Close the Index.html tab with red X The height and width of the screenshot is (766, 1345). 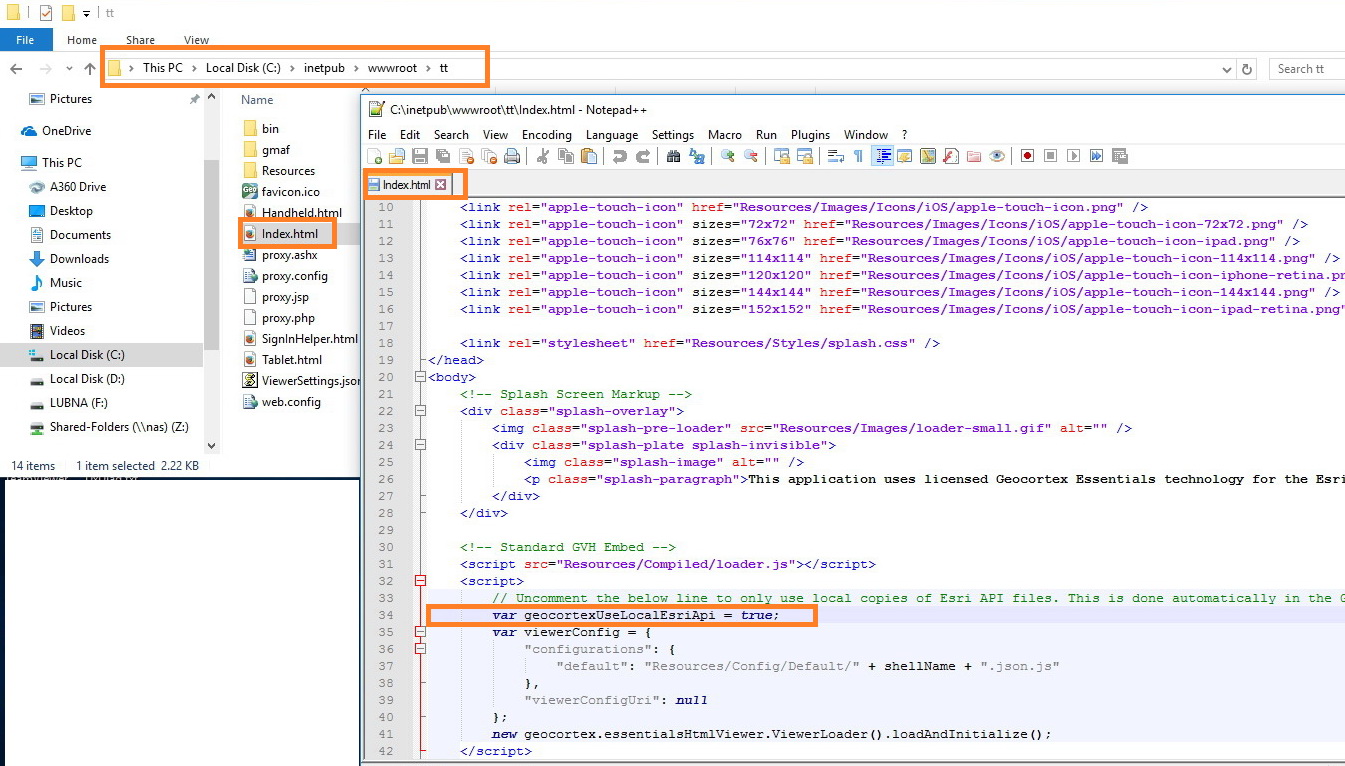440,185
